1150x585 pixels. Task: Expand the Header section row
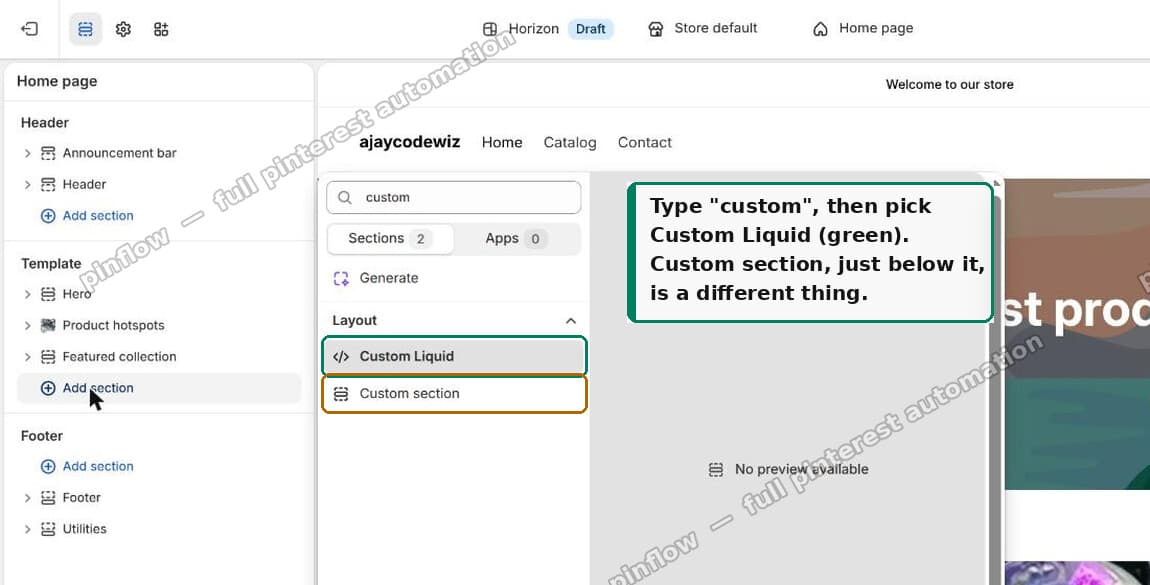click(x=28, y=185)
